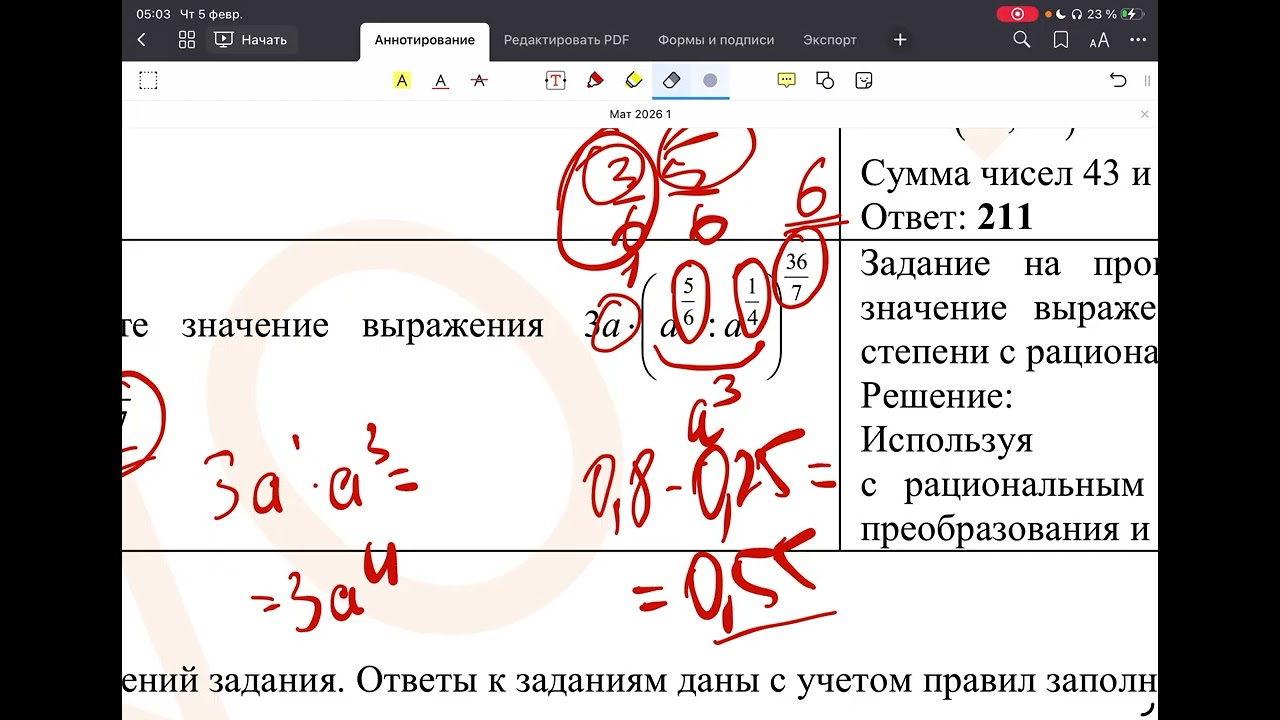Open the more options ellipsis menu
The image size is (1280, 720).
pyautogui.click(x=1138, y=40)
